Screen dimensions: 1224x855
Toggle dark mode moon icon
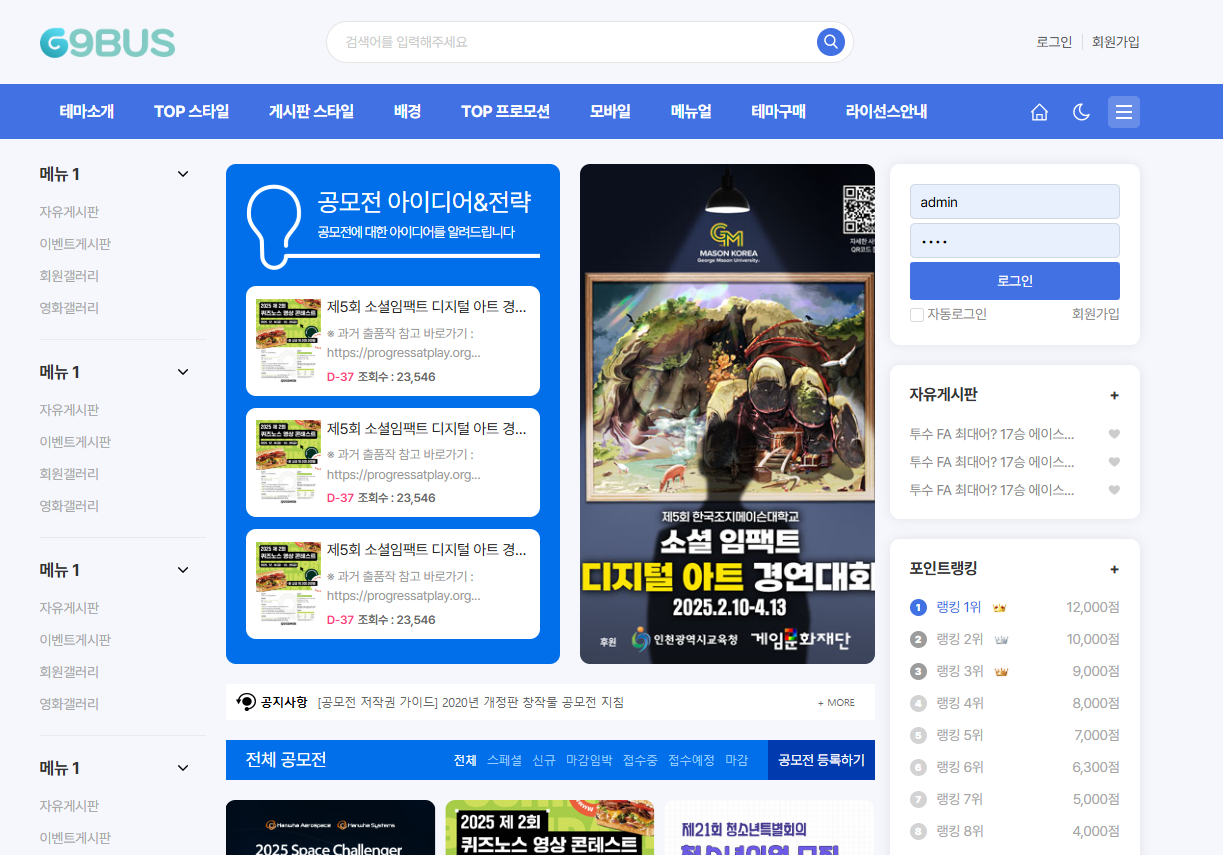point(1081,112)
